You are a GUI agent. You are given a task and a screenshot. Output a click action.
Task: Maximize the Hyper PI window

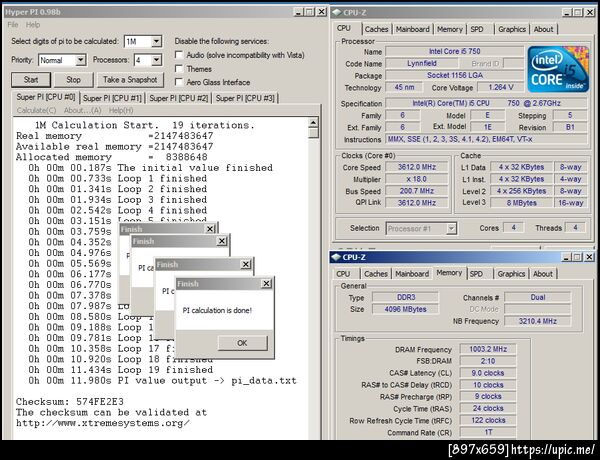[310, 12]
